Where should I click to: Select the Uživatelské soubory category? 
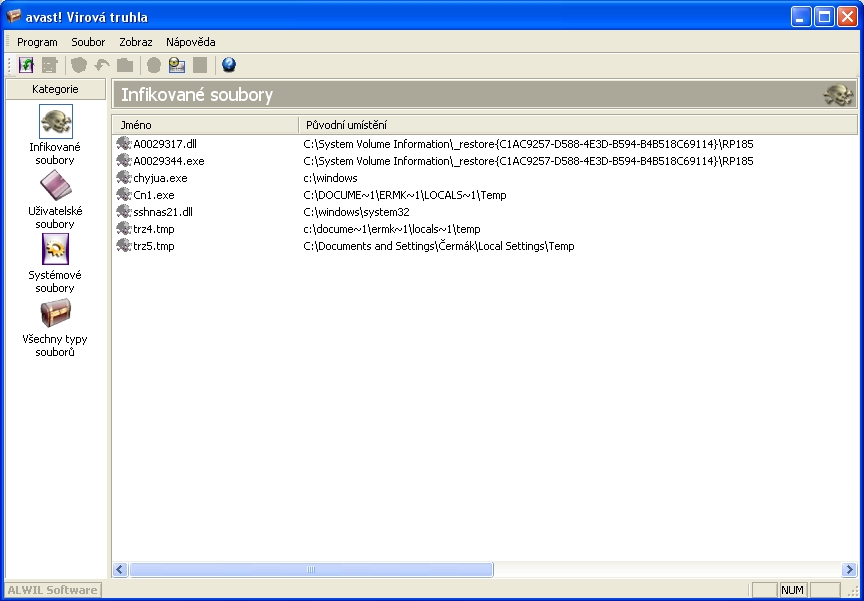(55, 186)
